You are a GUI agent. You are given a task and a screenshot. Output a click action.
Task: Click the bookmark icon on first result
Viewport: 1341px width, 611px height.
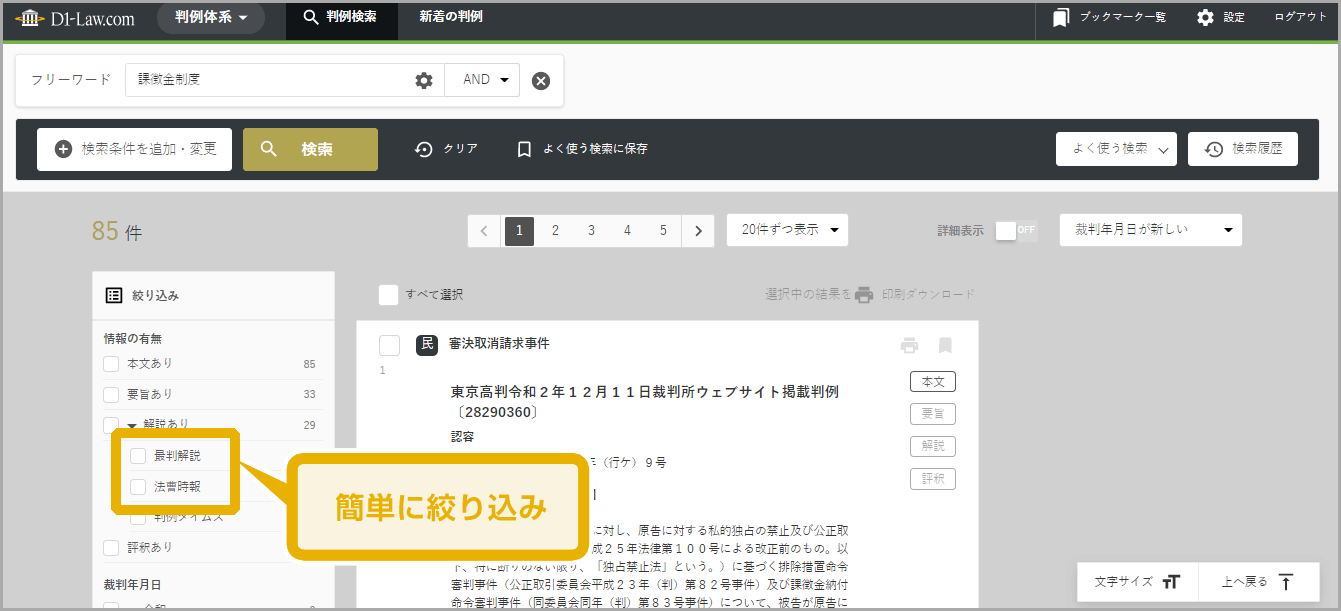(x=945, y=346)
